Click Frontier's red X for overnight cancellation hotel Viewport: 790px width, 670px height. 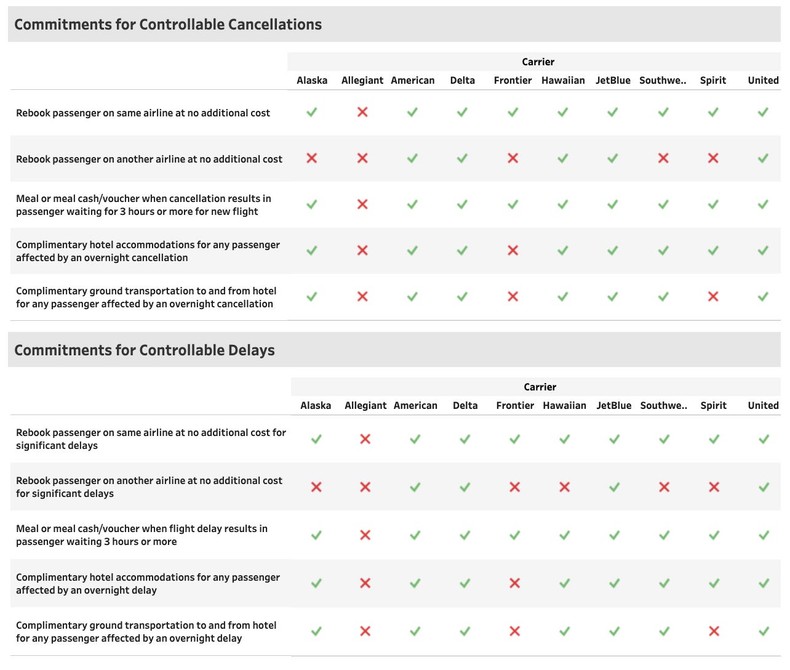[x=512, y=251]
